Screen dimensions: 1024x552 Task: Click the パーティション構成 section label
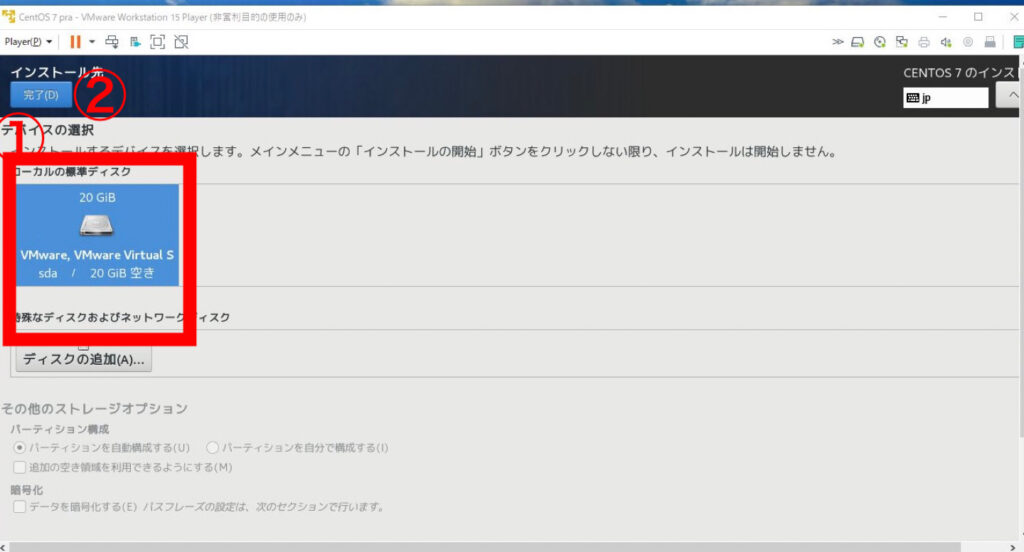point(59,429)
